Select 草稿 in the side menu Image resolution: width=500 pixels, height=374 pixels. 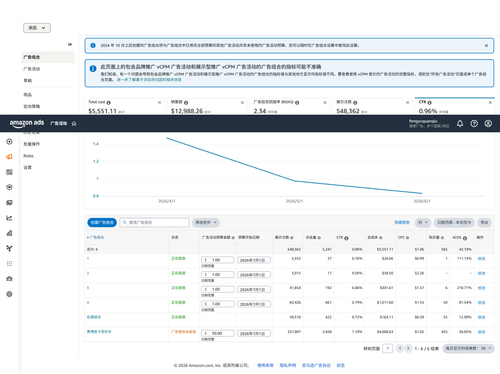[x=28, y=80]
